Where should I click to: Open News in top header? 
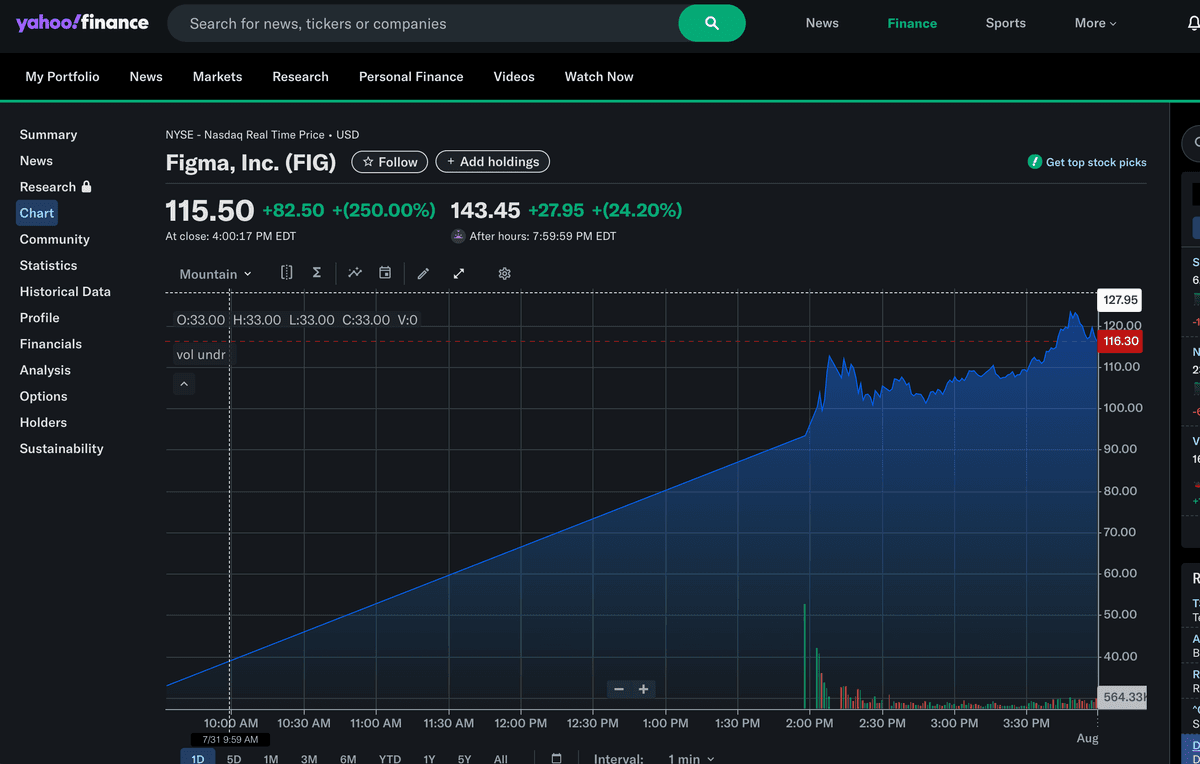tap(822, 23)
